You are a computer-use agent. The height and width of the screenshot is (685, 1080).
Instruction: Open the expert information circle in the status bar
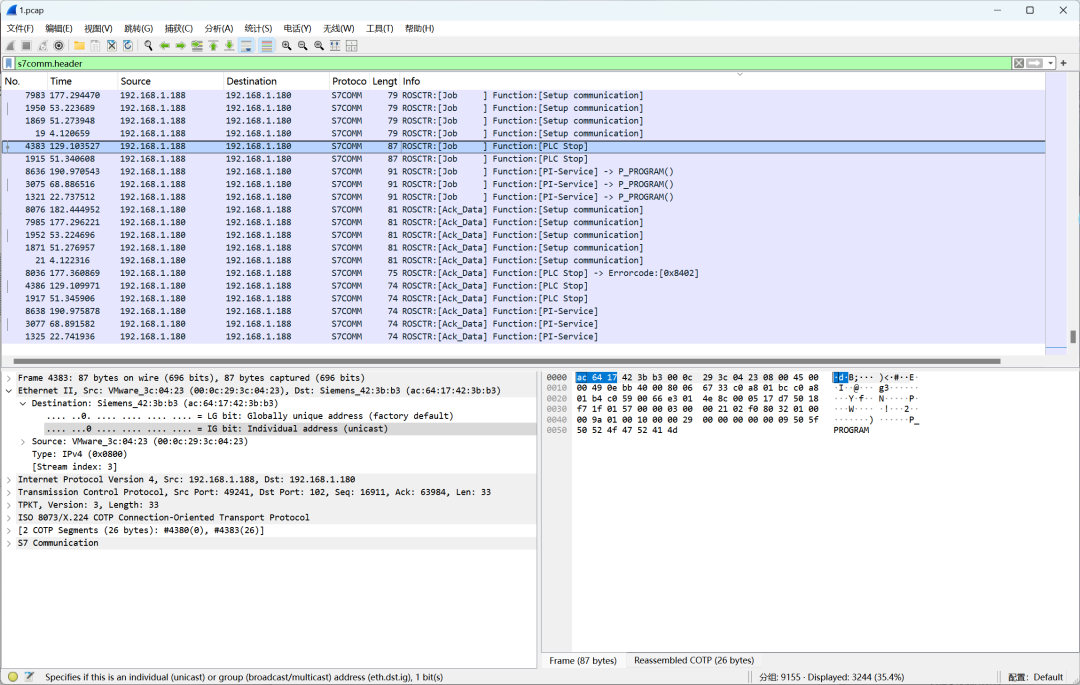tap(12, 677)
